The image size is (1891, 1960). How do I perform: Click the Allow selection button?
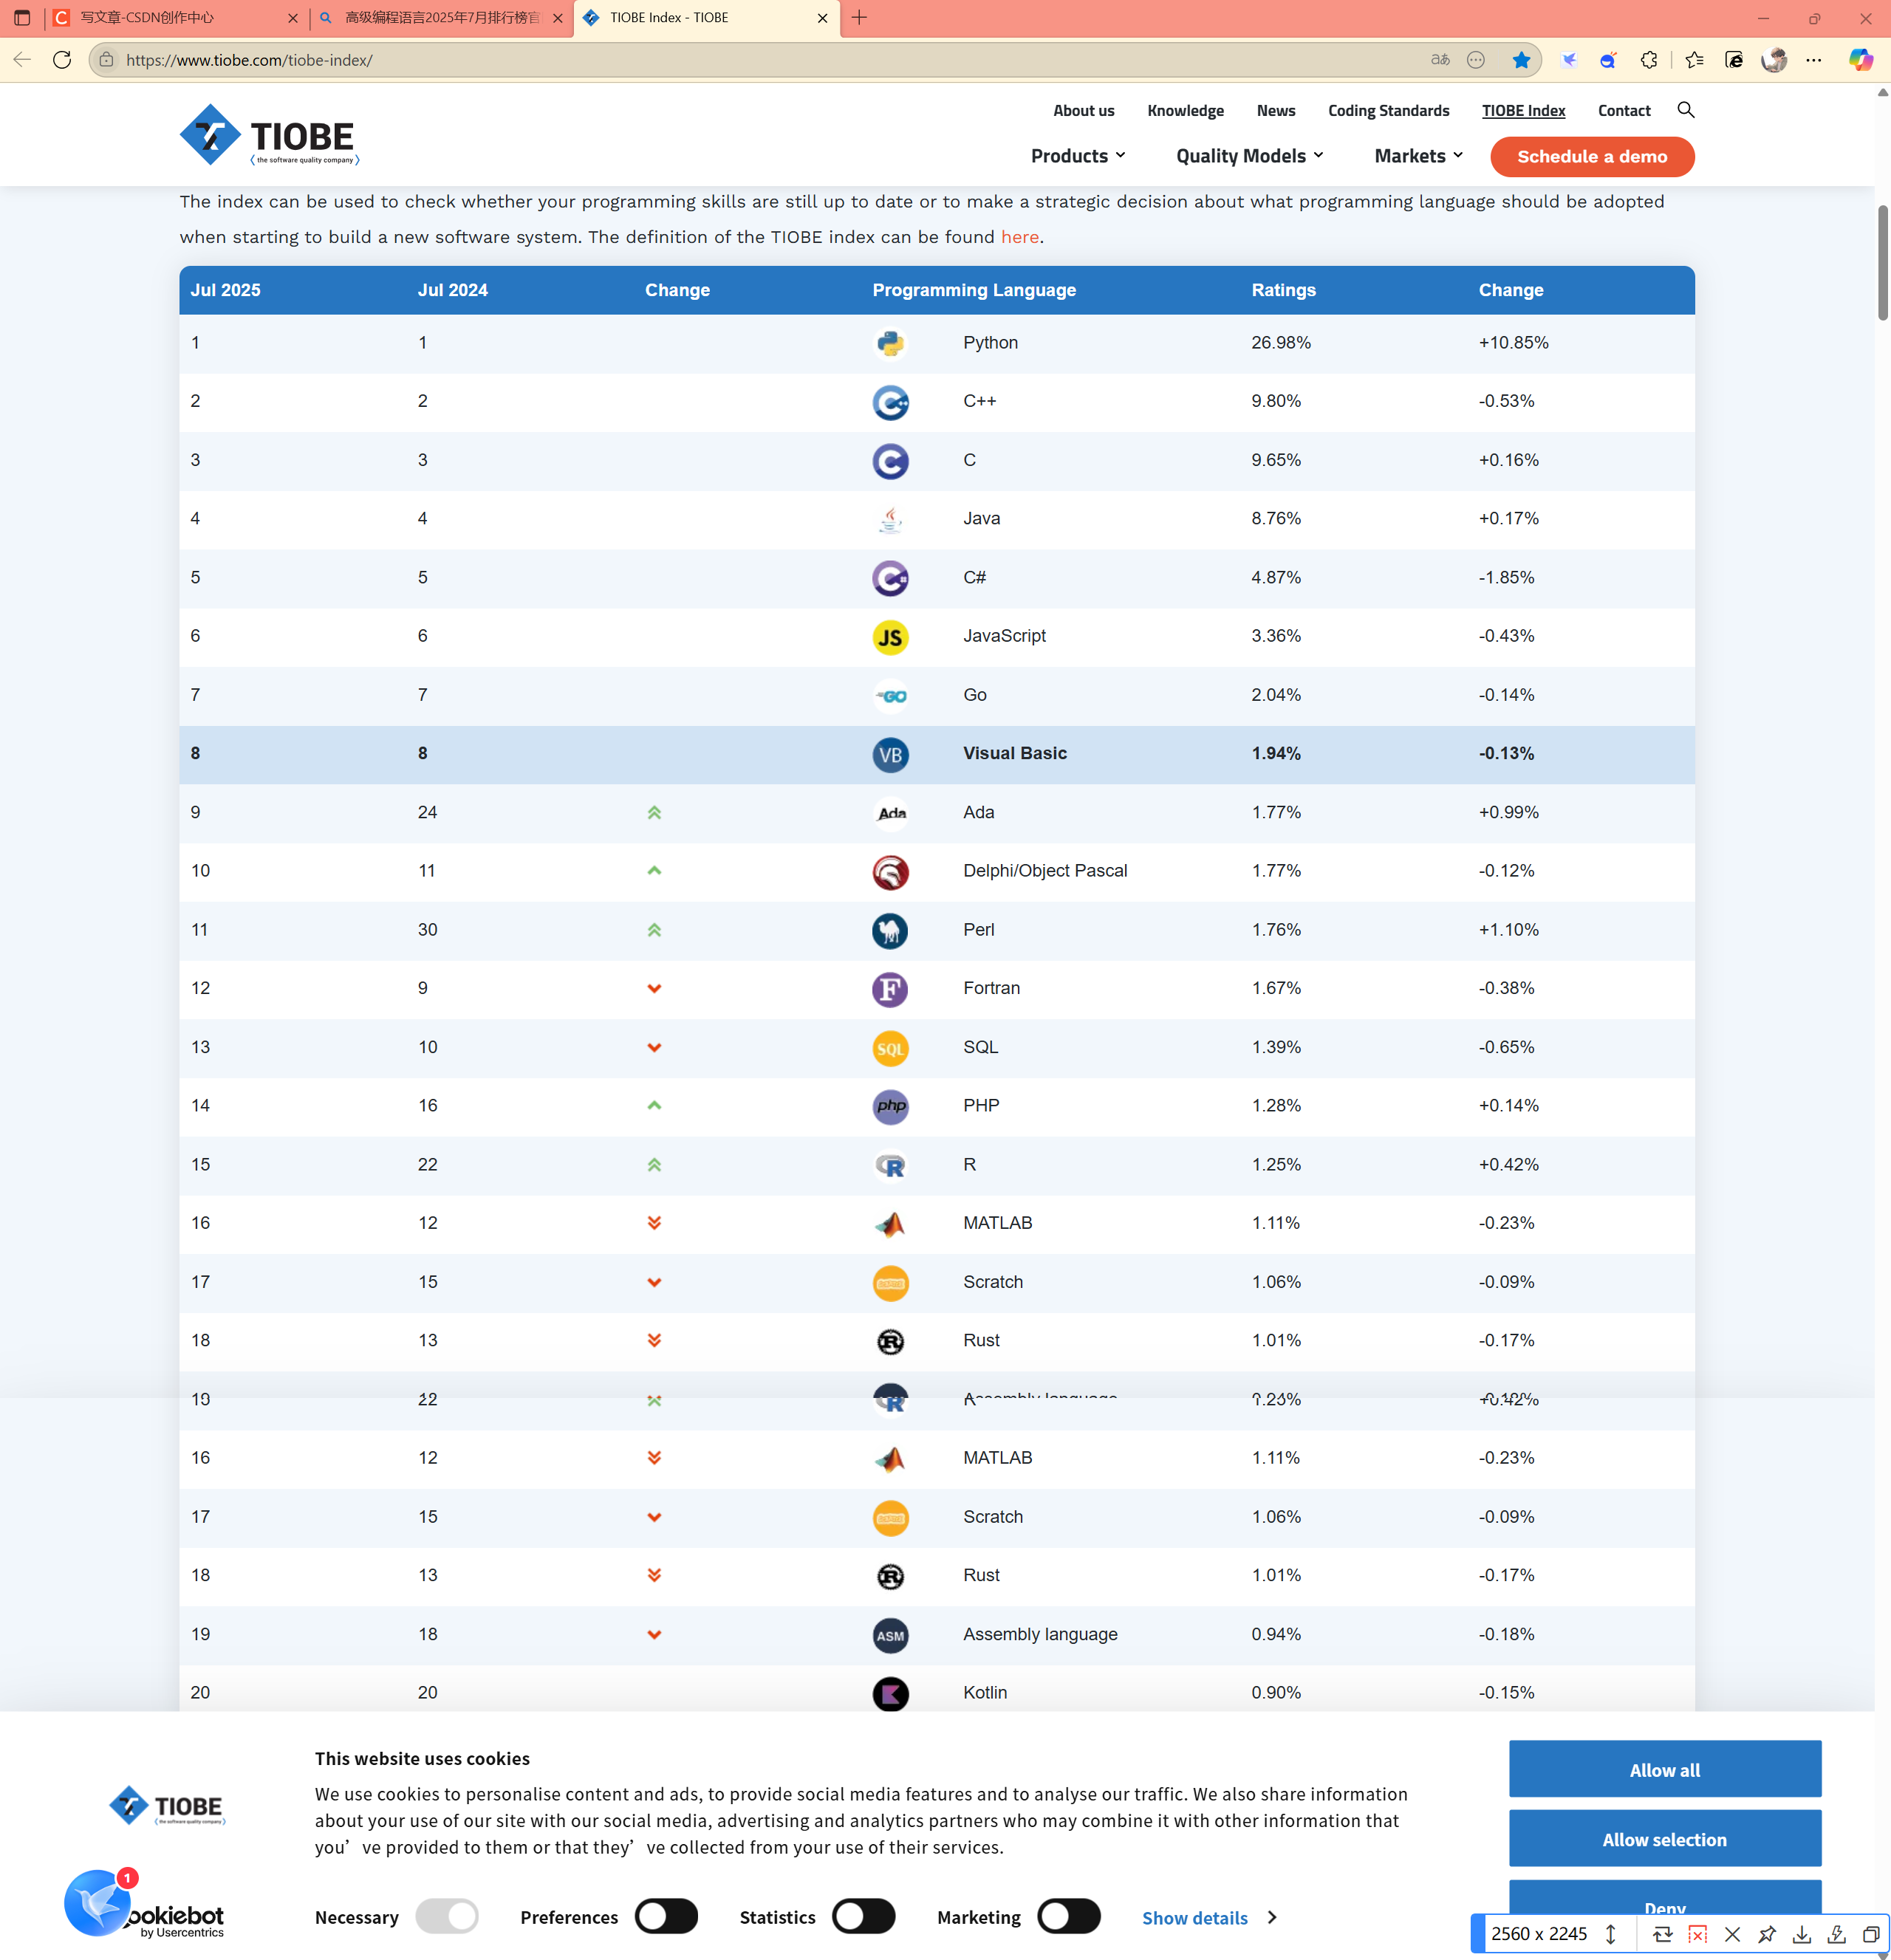coord(1664,1838)
